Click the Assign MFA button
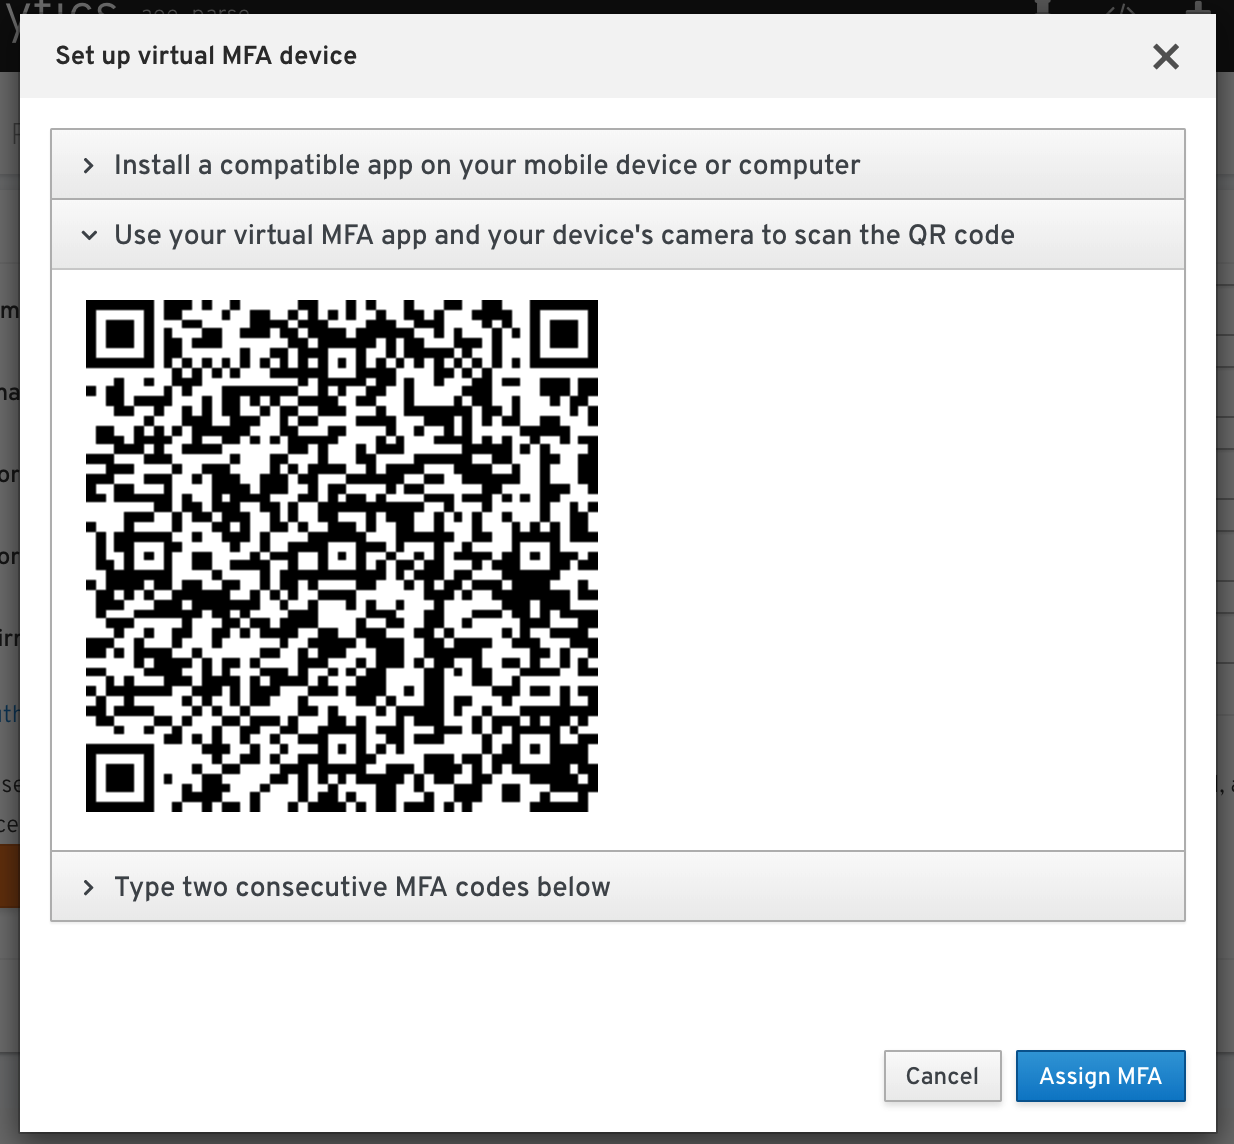 coord(1100,1076)
